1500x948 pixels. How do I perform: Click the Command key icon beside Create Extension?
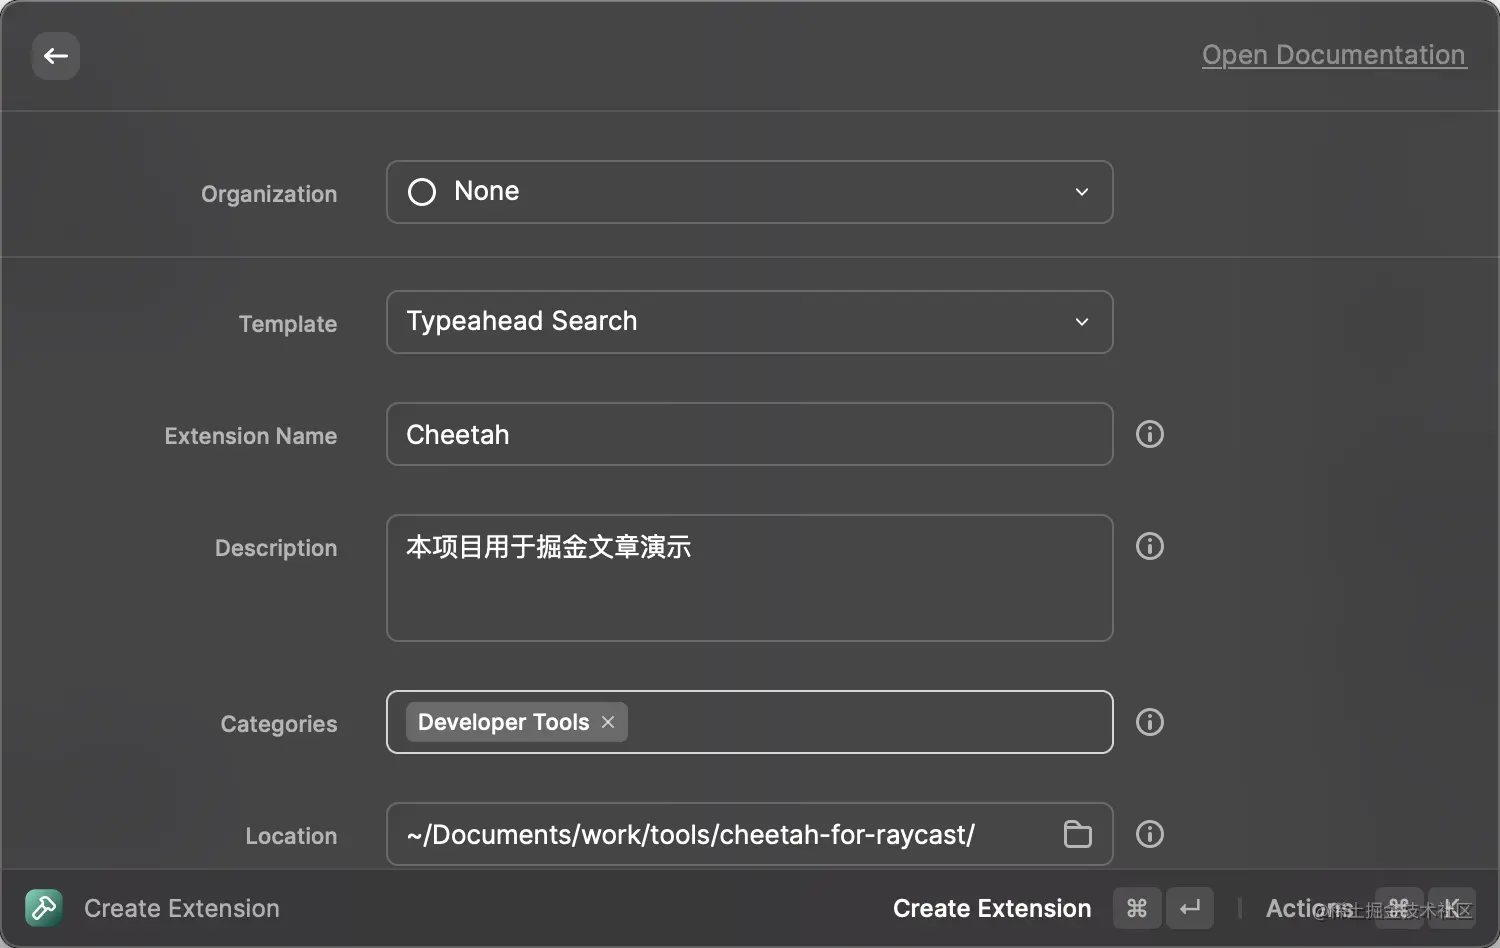click(1137, 908)
